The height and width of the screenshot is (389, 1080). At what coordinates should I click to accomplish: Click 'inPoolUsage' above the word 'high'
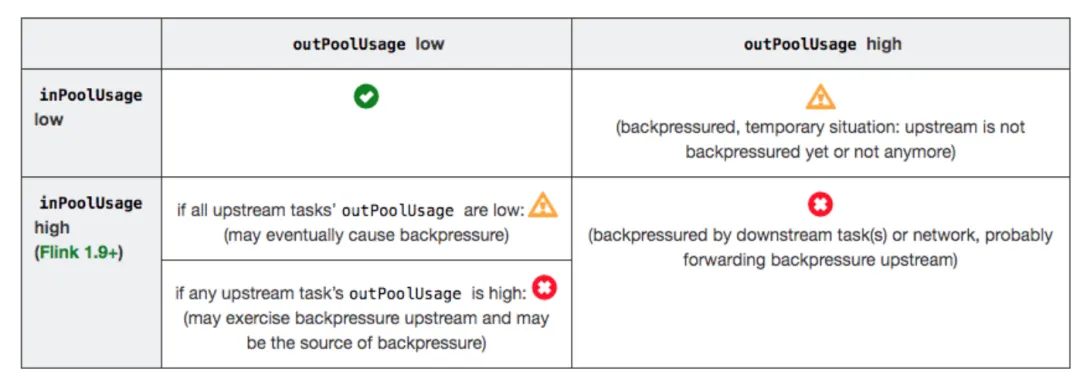point(91,202)
